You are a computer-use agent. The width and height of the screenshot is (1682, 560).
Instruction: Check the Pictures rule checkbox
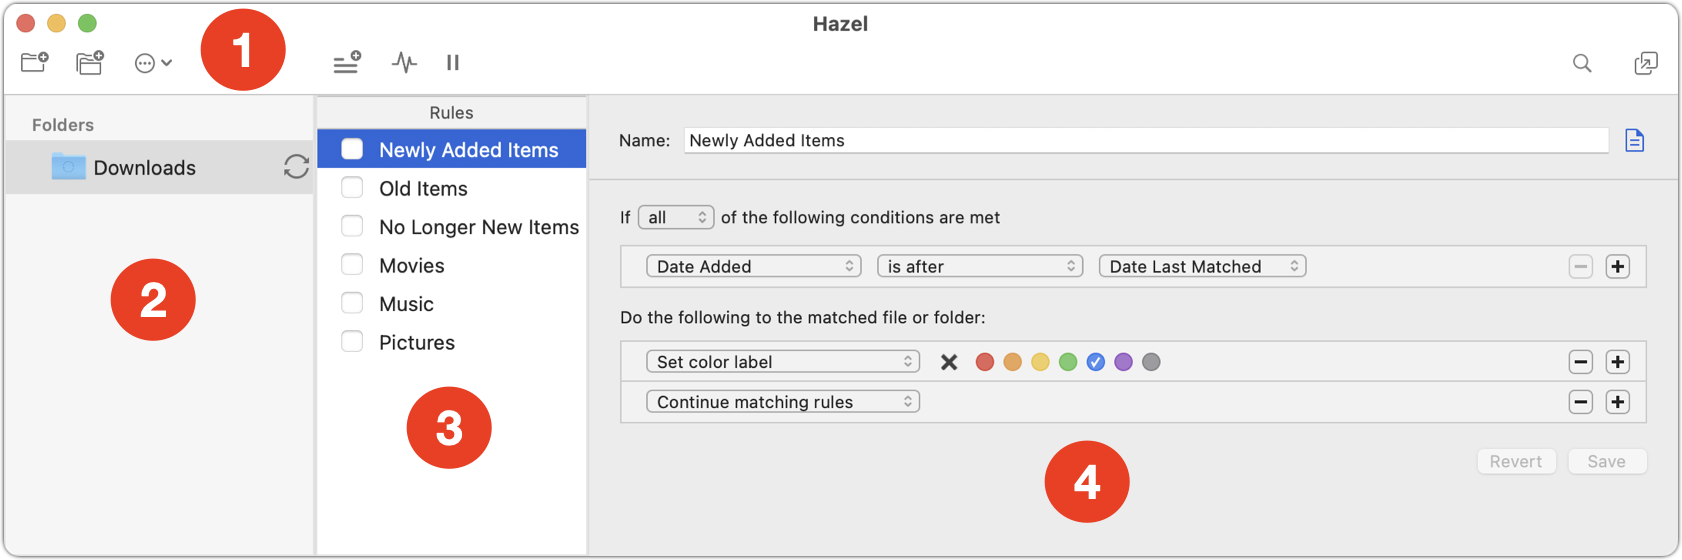[352, 342]
